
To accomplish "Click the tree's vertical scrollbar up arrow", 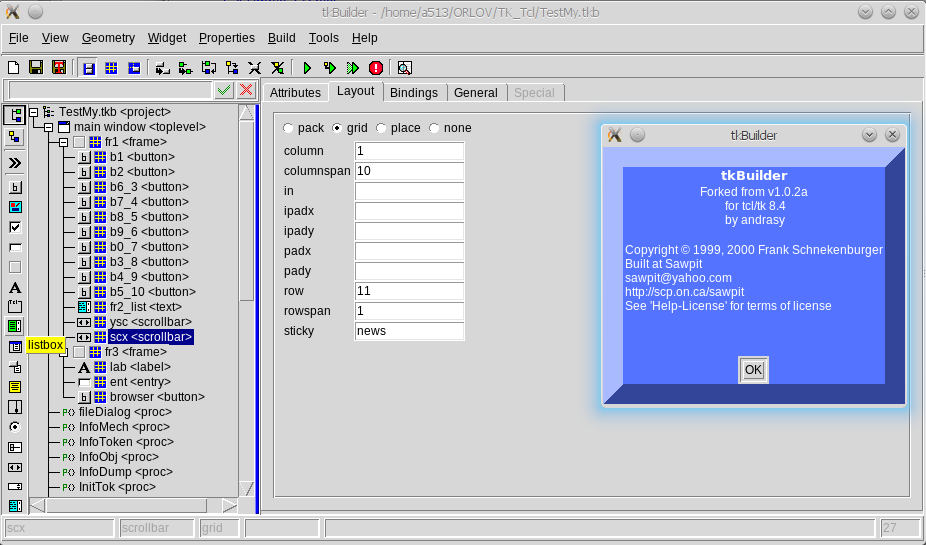I will coord(246,112).
